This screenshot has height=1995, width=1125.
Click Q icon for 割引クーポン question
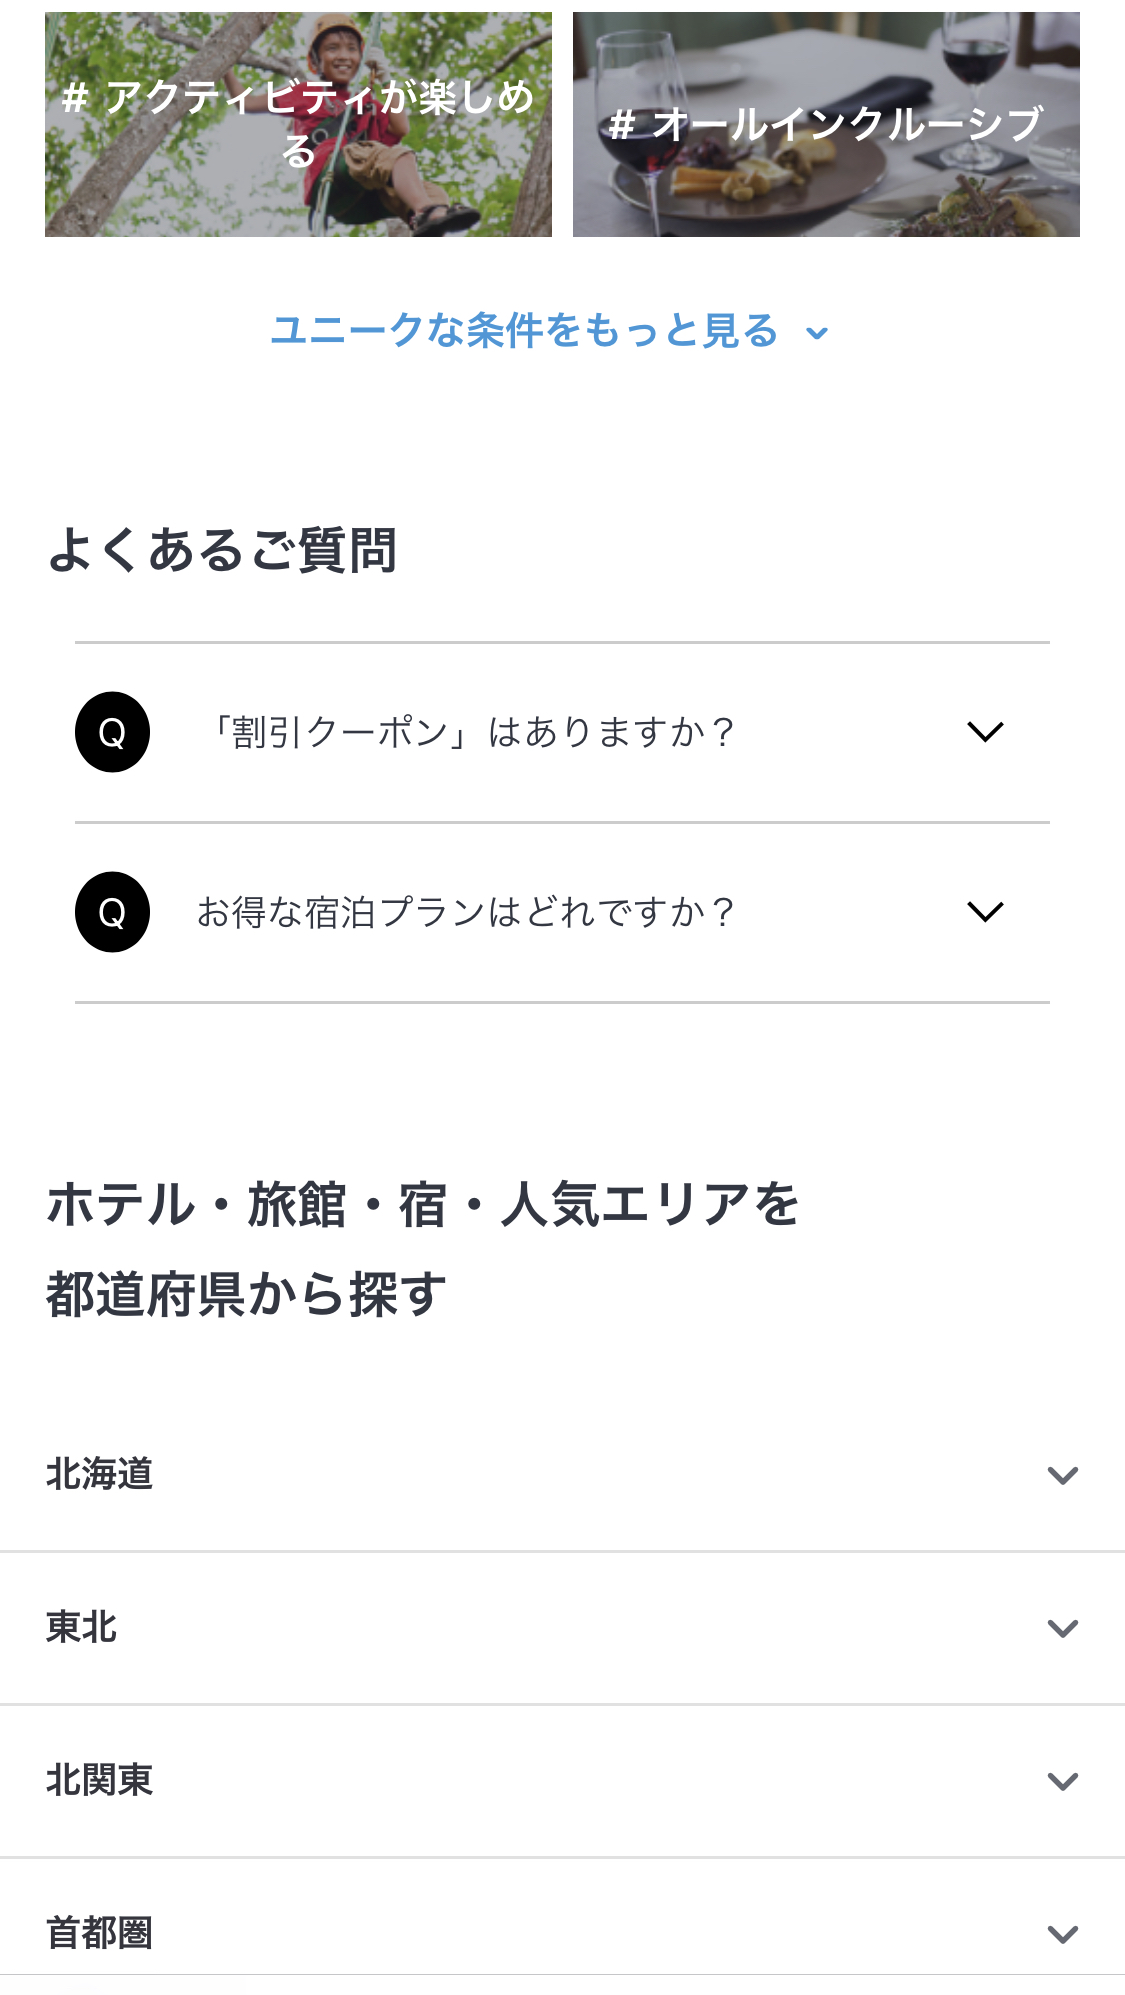(112, 732)
